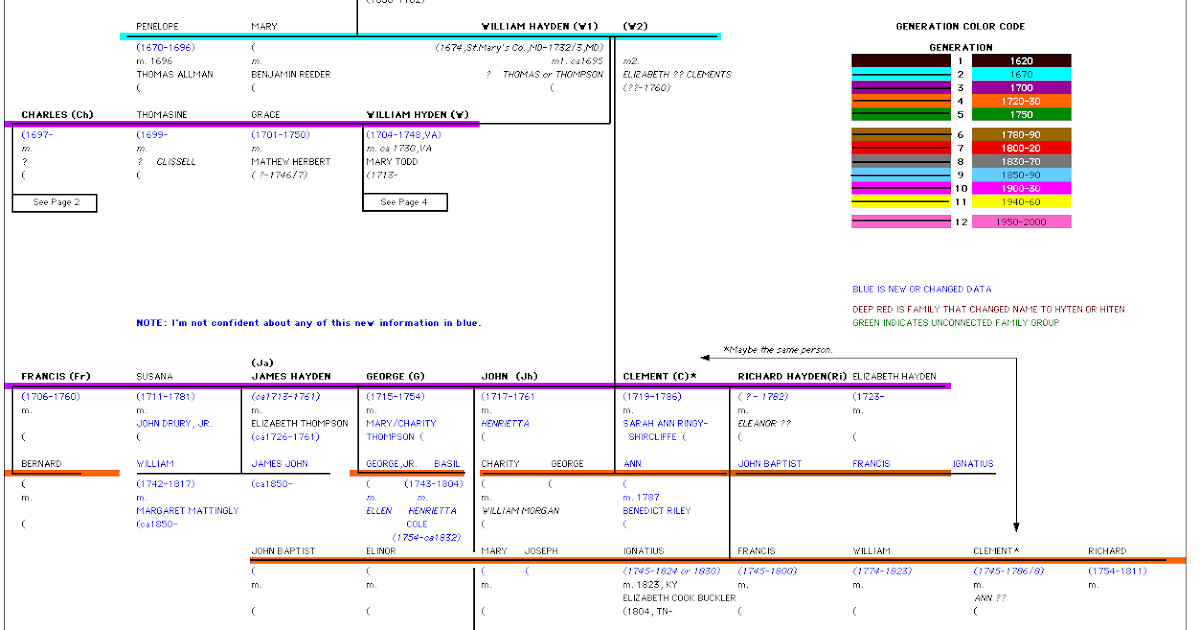1200x630 pixels.
Task: Select the brown 1780-90 generation swatch
Action: (1023, 133)
